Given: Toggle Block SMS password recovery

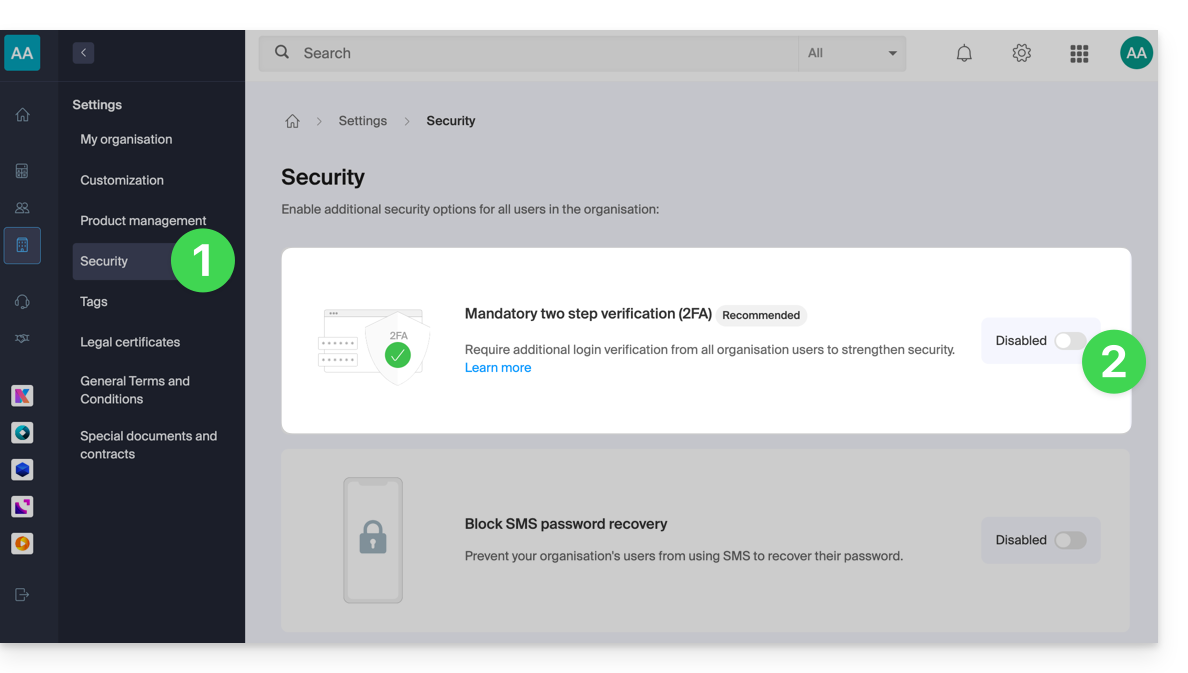Looking at the screenshot, I should point(1069,540).
